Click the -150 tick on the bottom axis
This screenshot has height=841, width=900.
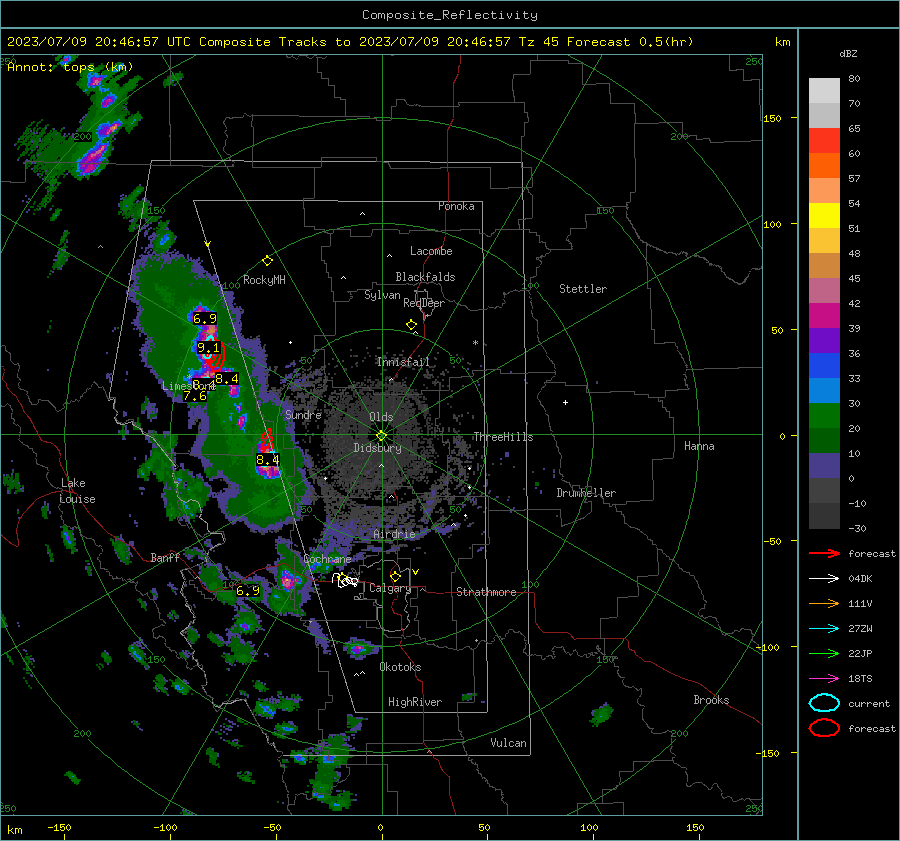pos(59,827)
